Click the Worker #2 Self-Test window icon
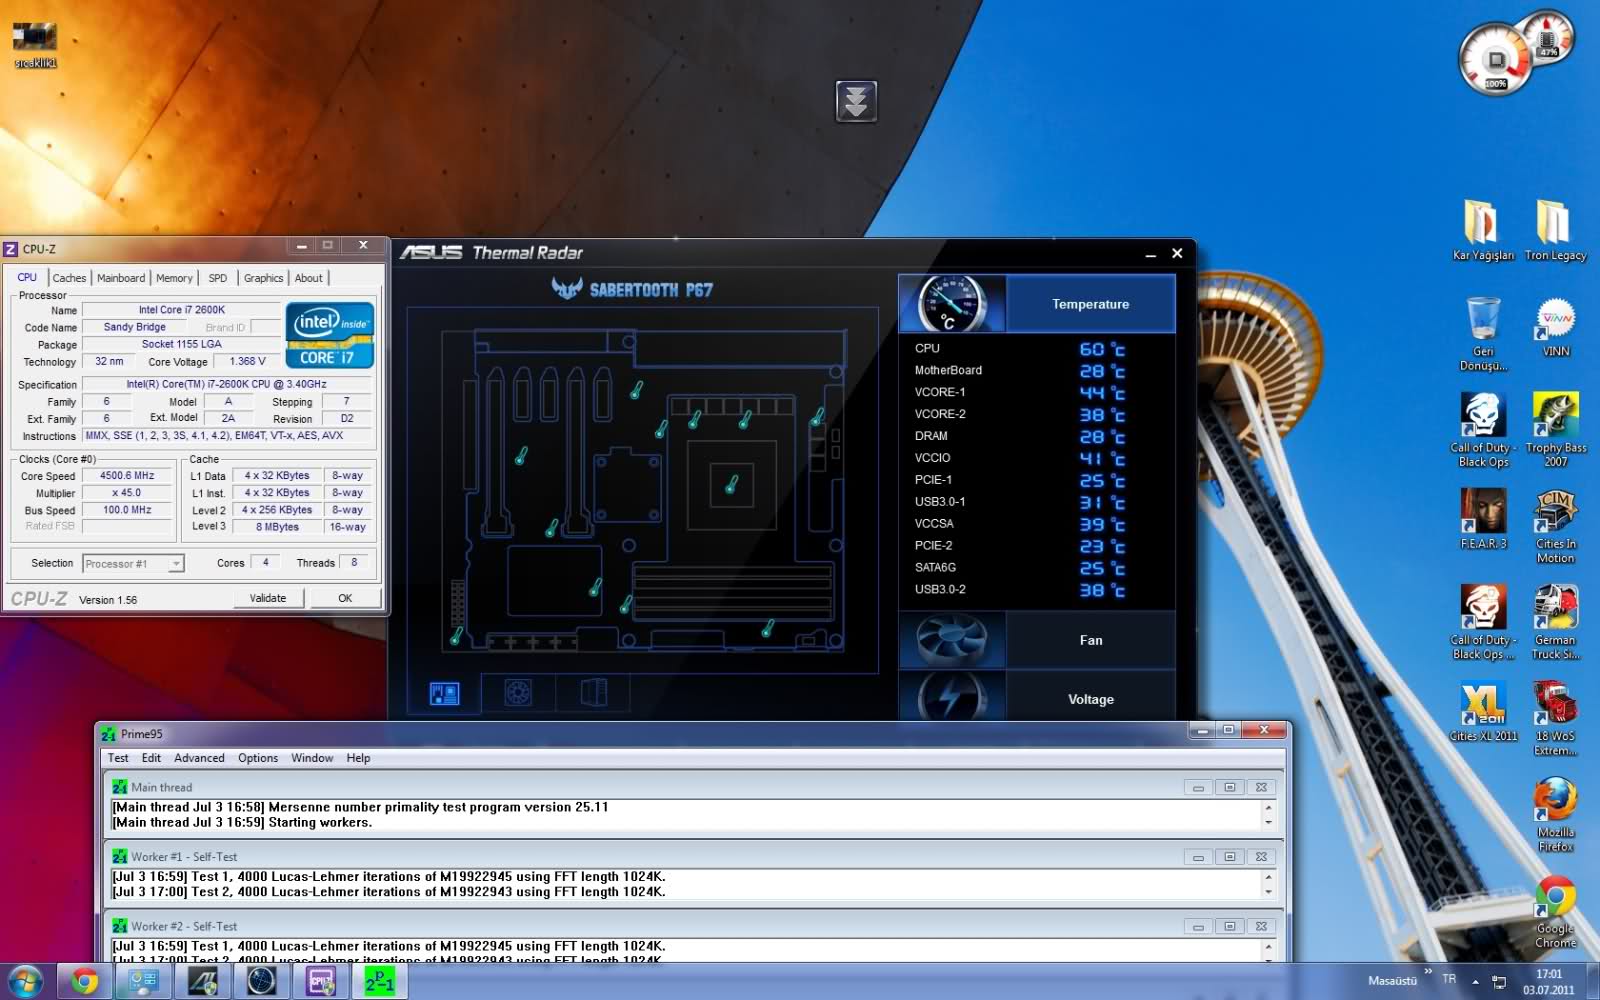 pyautogui.click(x=120, y=927)
